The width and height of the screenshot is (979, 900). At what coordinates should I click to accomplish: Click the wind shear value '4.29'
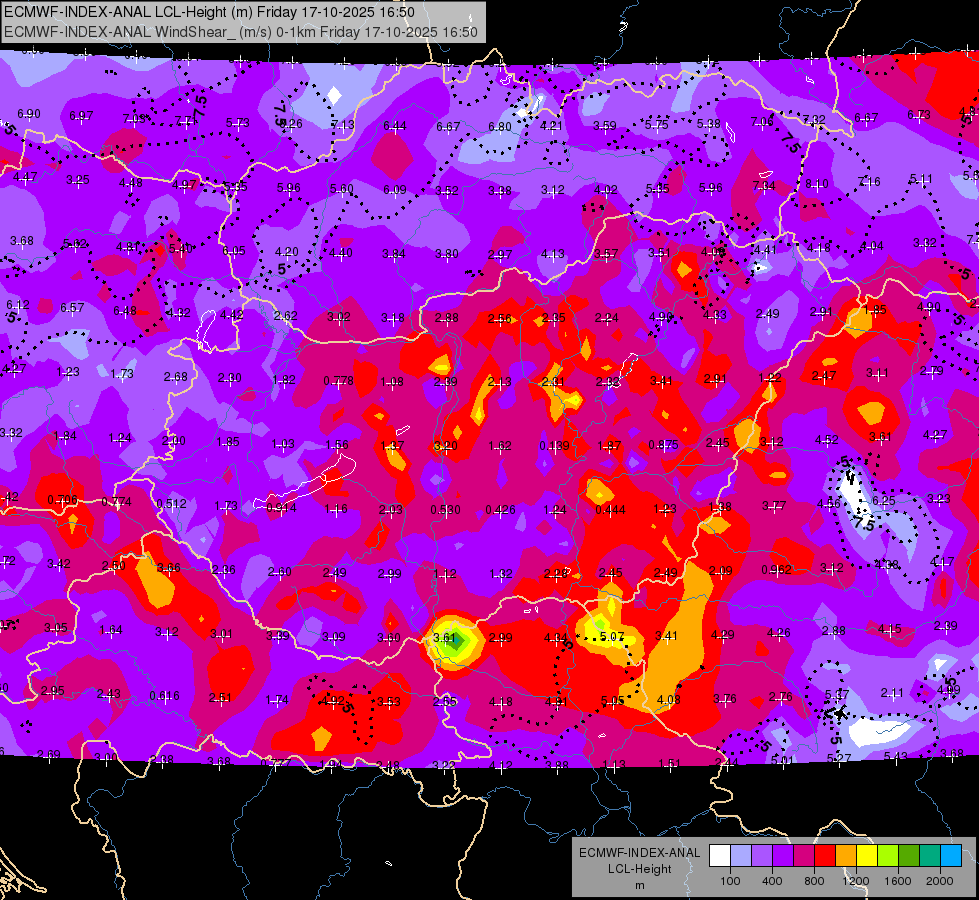coord(723,635)
